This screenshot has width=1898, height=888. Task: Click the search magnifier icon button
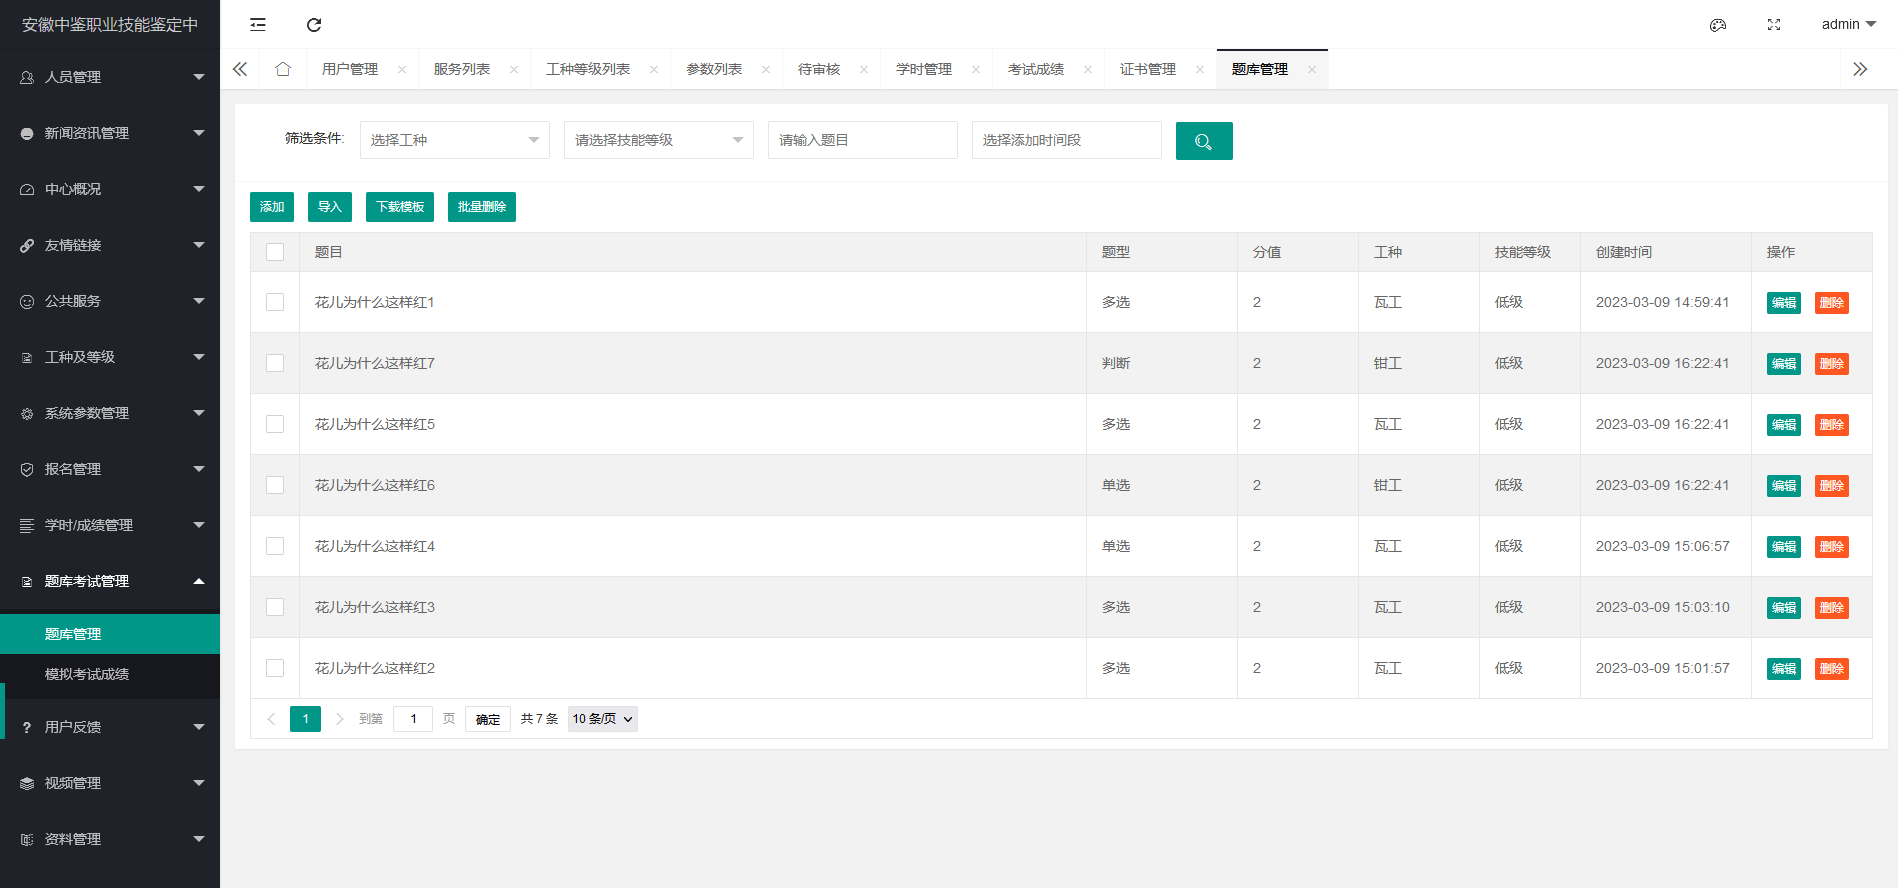[x=1204, y=141]
